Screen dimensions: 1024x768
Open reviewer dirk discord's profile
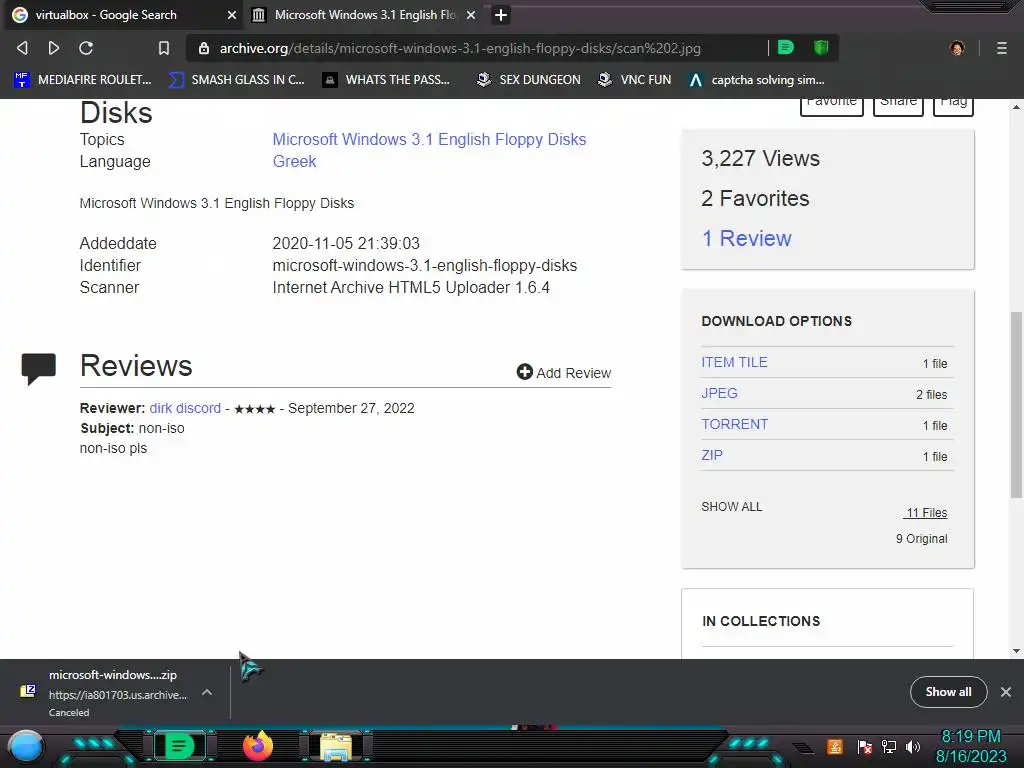click(185, 408)
